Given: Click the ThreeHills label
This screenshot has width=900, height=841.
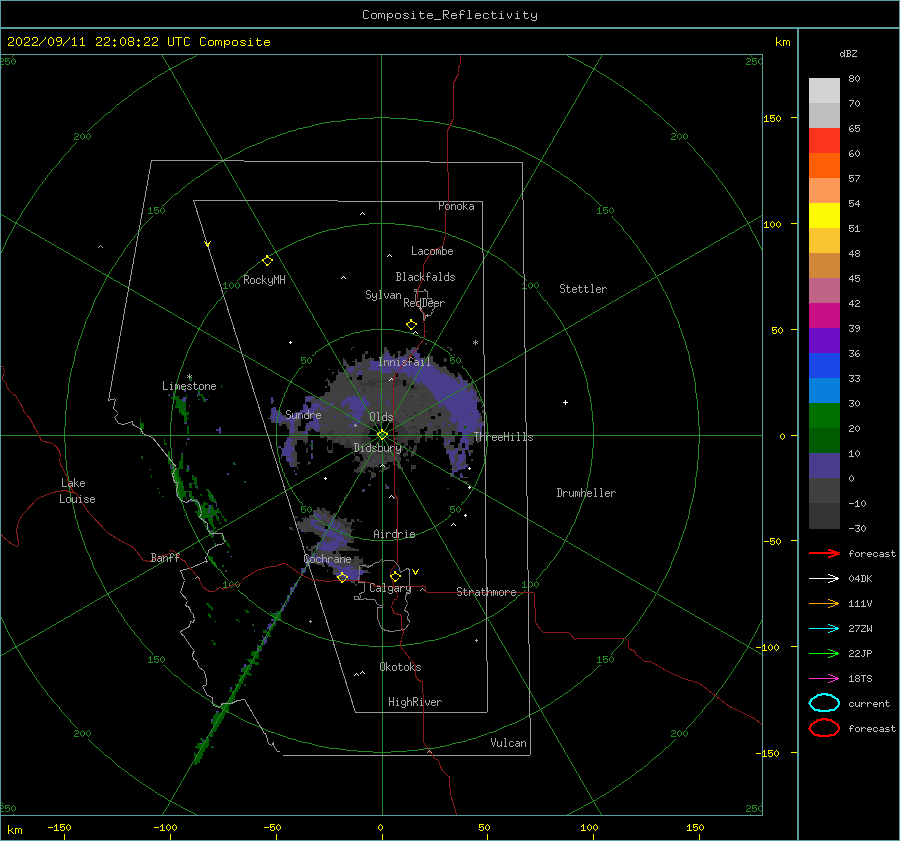Looking at the screenshot, I should (503, 437).
